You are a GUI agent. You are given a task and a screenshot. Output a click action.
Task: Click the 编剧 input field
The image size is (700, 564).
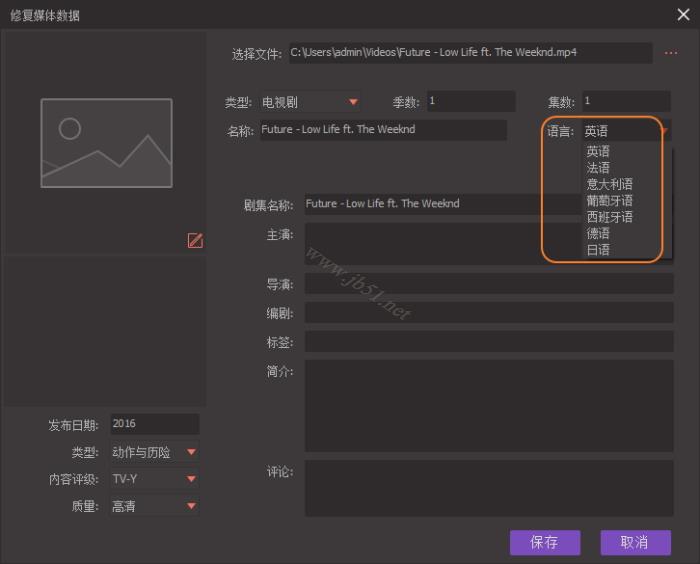tap(489, 313)
